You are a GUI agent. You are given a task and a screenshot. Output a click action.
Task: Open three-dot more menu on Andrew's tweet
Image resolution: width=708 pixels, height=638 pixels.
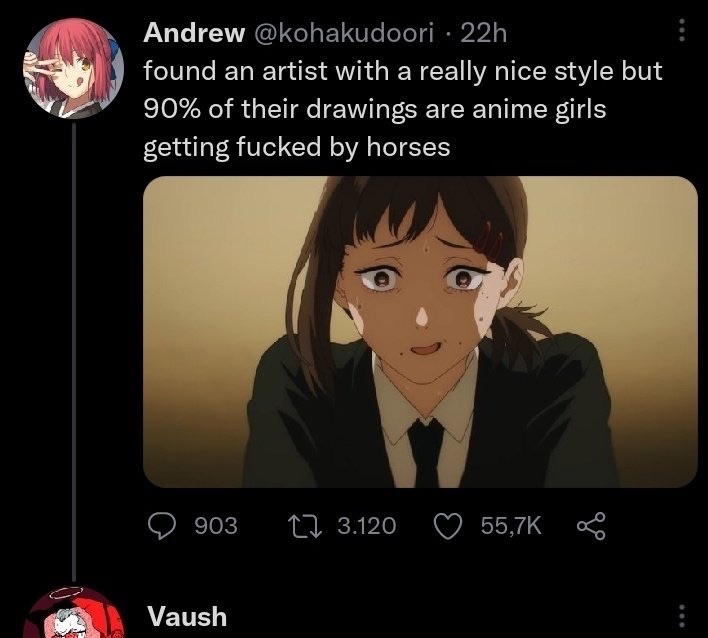click(x=682, y=31)
